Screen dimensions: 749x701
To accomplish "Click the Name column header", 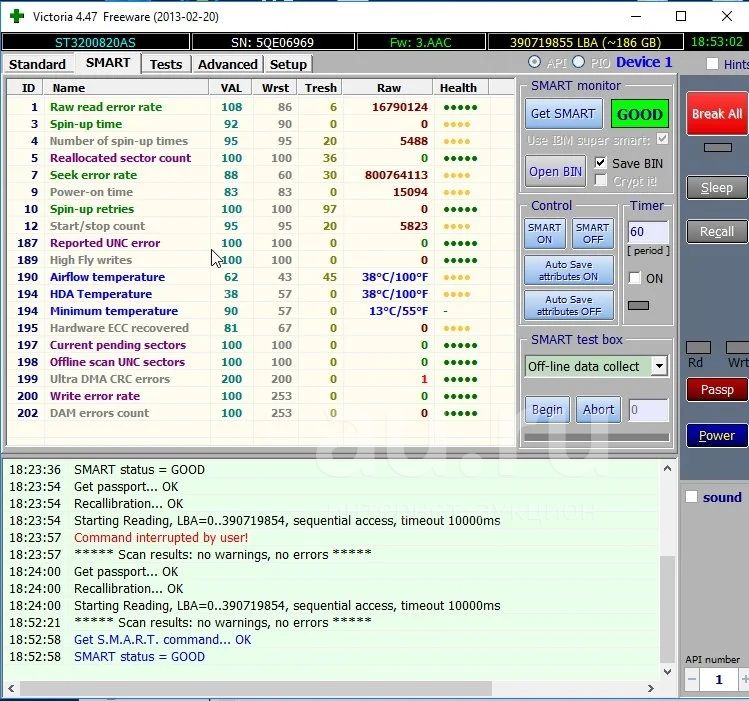I will (x=126, y=87).
